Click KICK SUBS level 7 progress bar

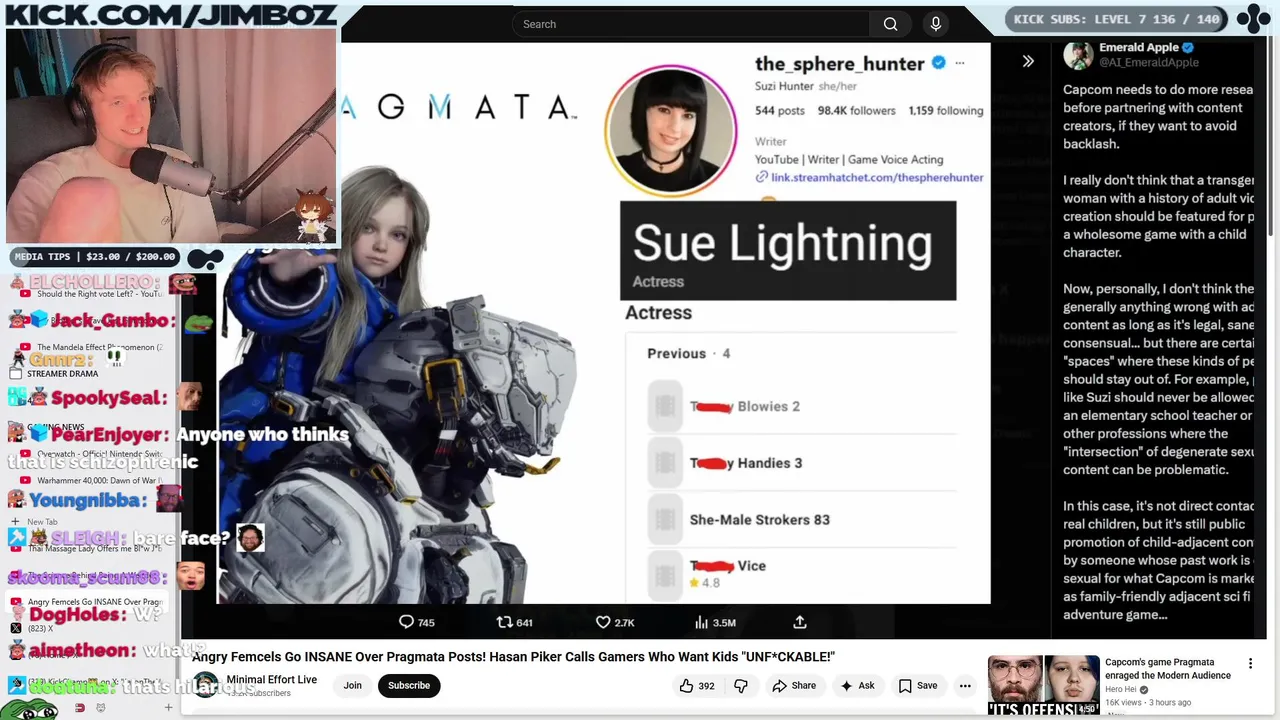pos(1116,19)
